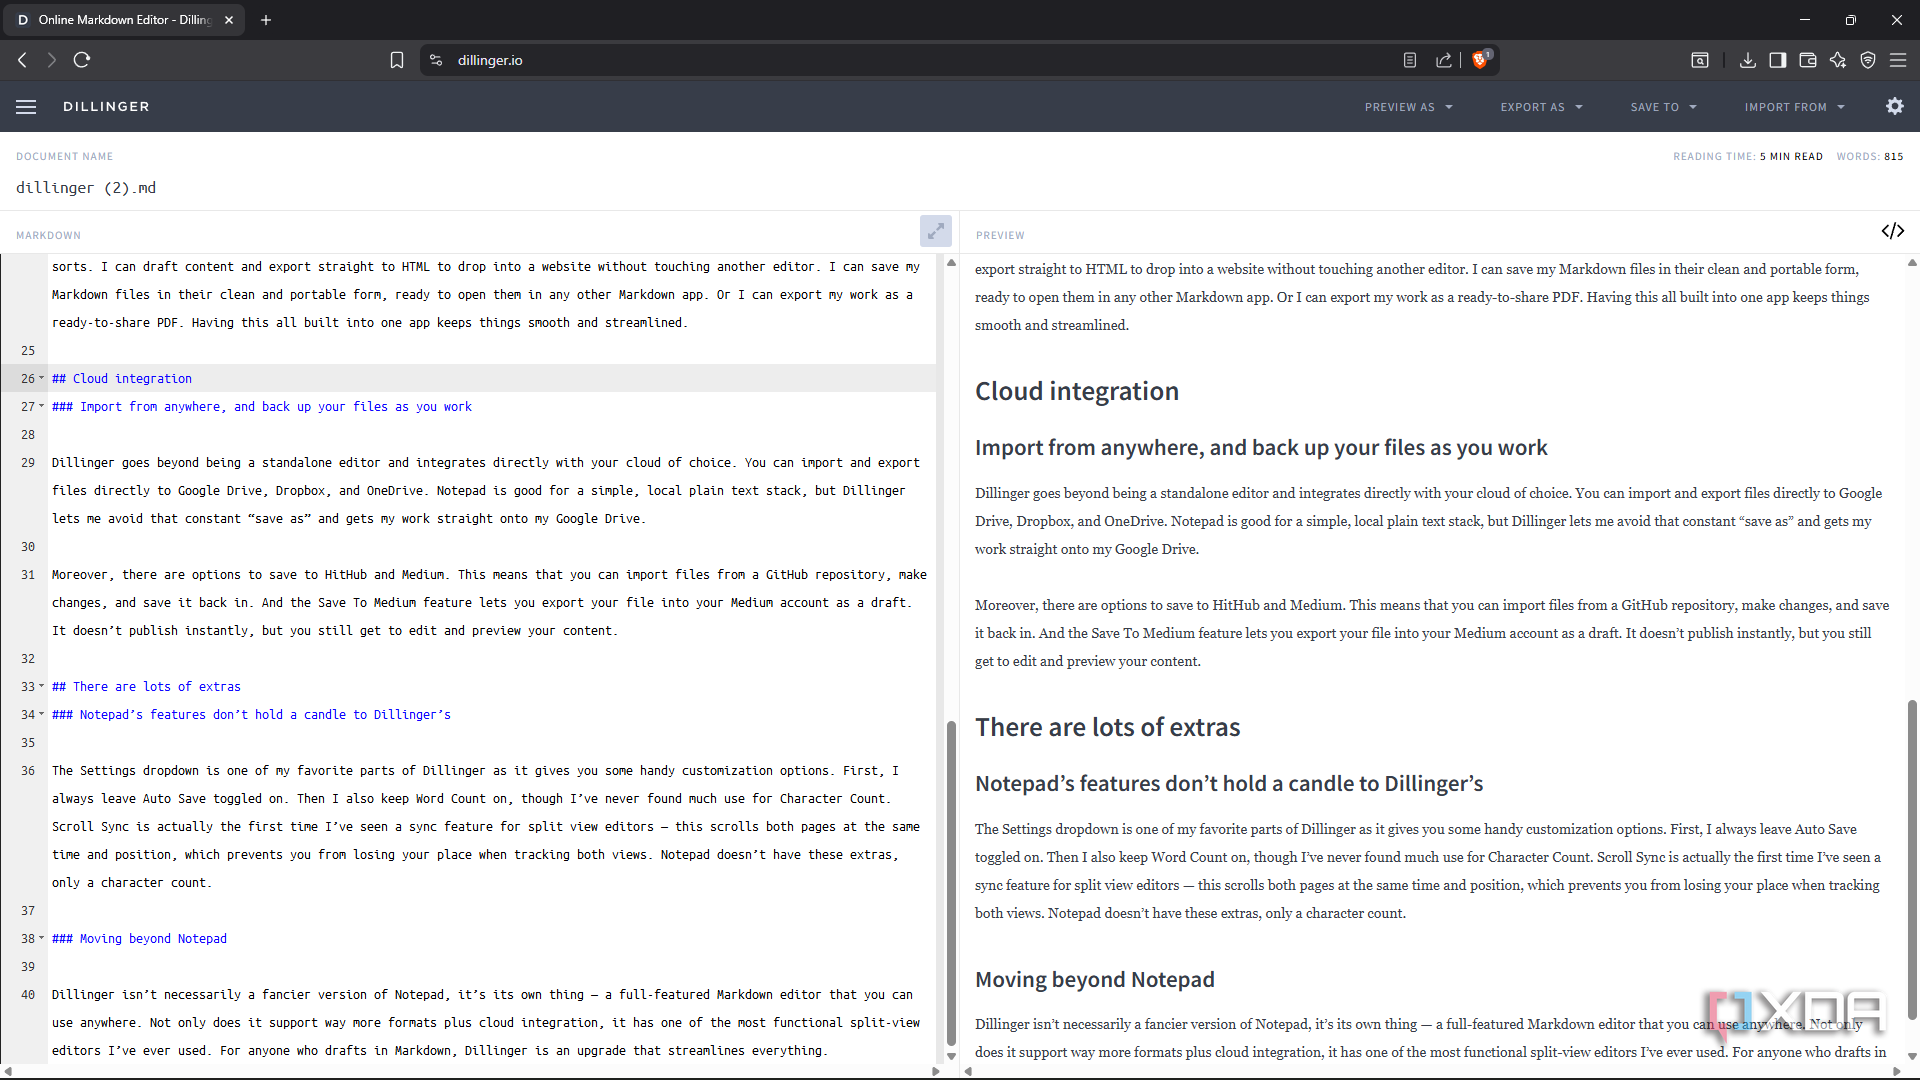Viewport: 1920px width, 1080px height.
Task: Expand the markdown editor to full screen
Action: tap(935, 231)
